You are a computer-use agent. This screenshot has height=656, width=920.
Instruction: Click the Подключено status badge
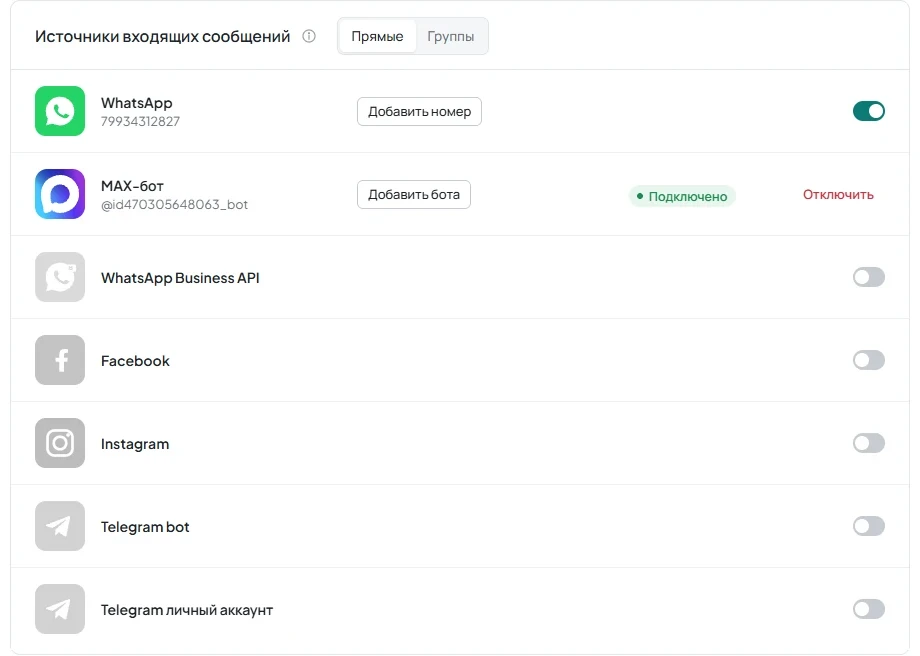(x=682, y=196)
